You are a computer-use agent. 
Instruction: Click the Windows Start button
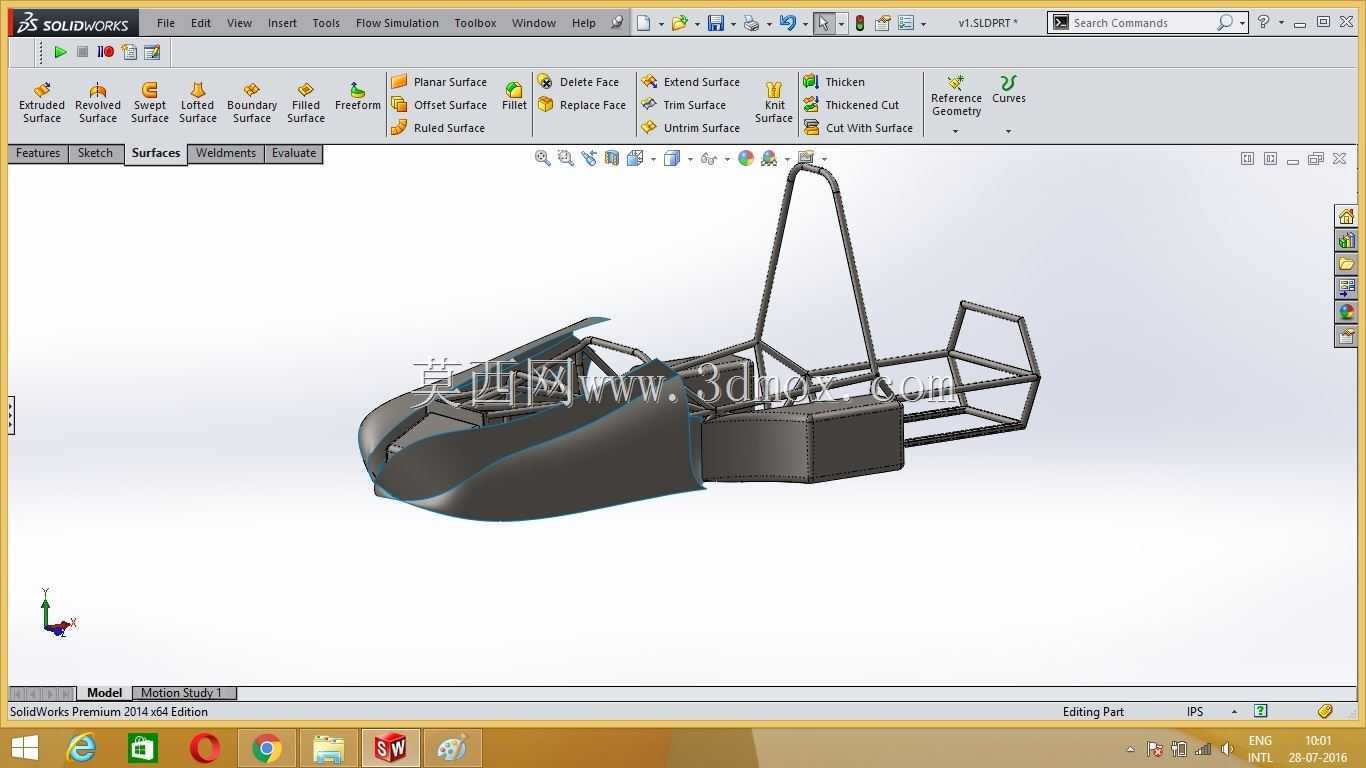coord(24,747)
